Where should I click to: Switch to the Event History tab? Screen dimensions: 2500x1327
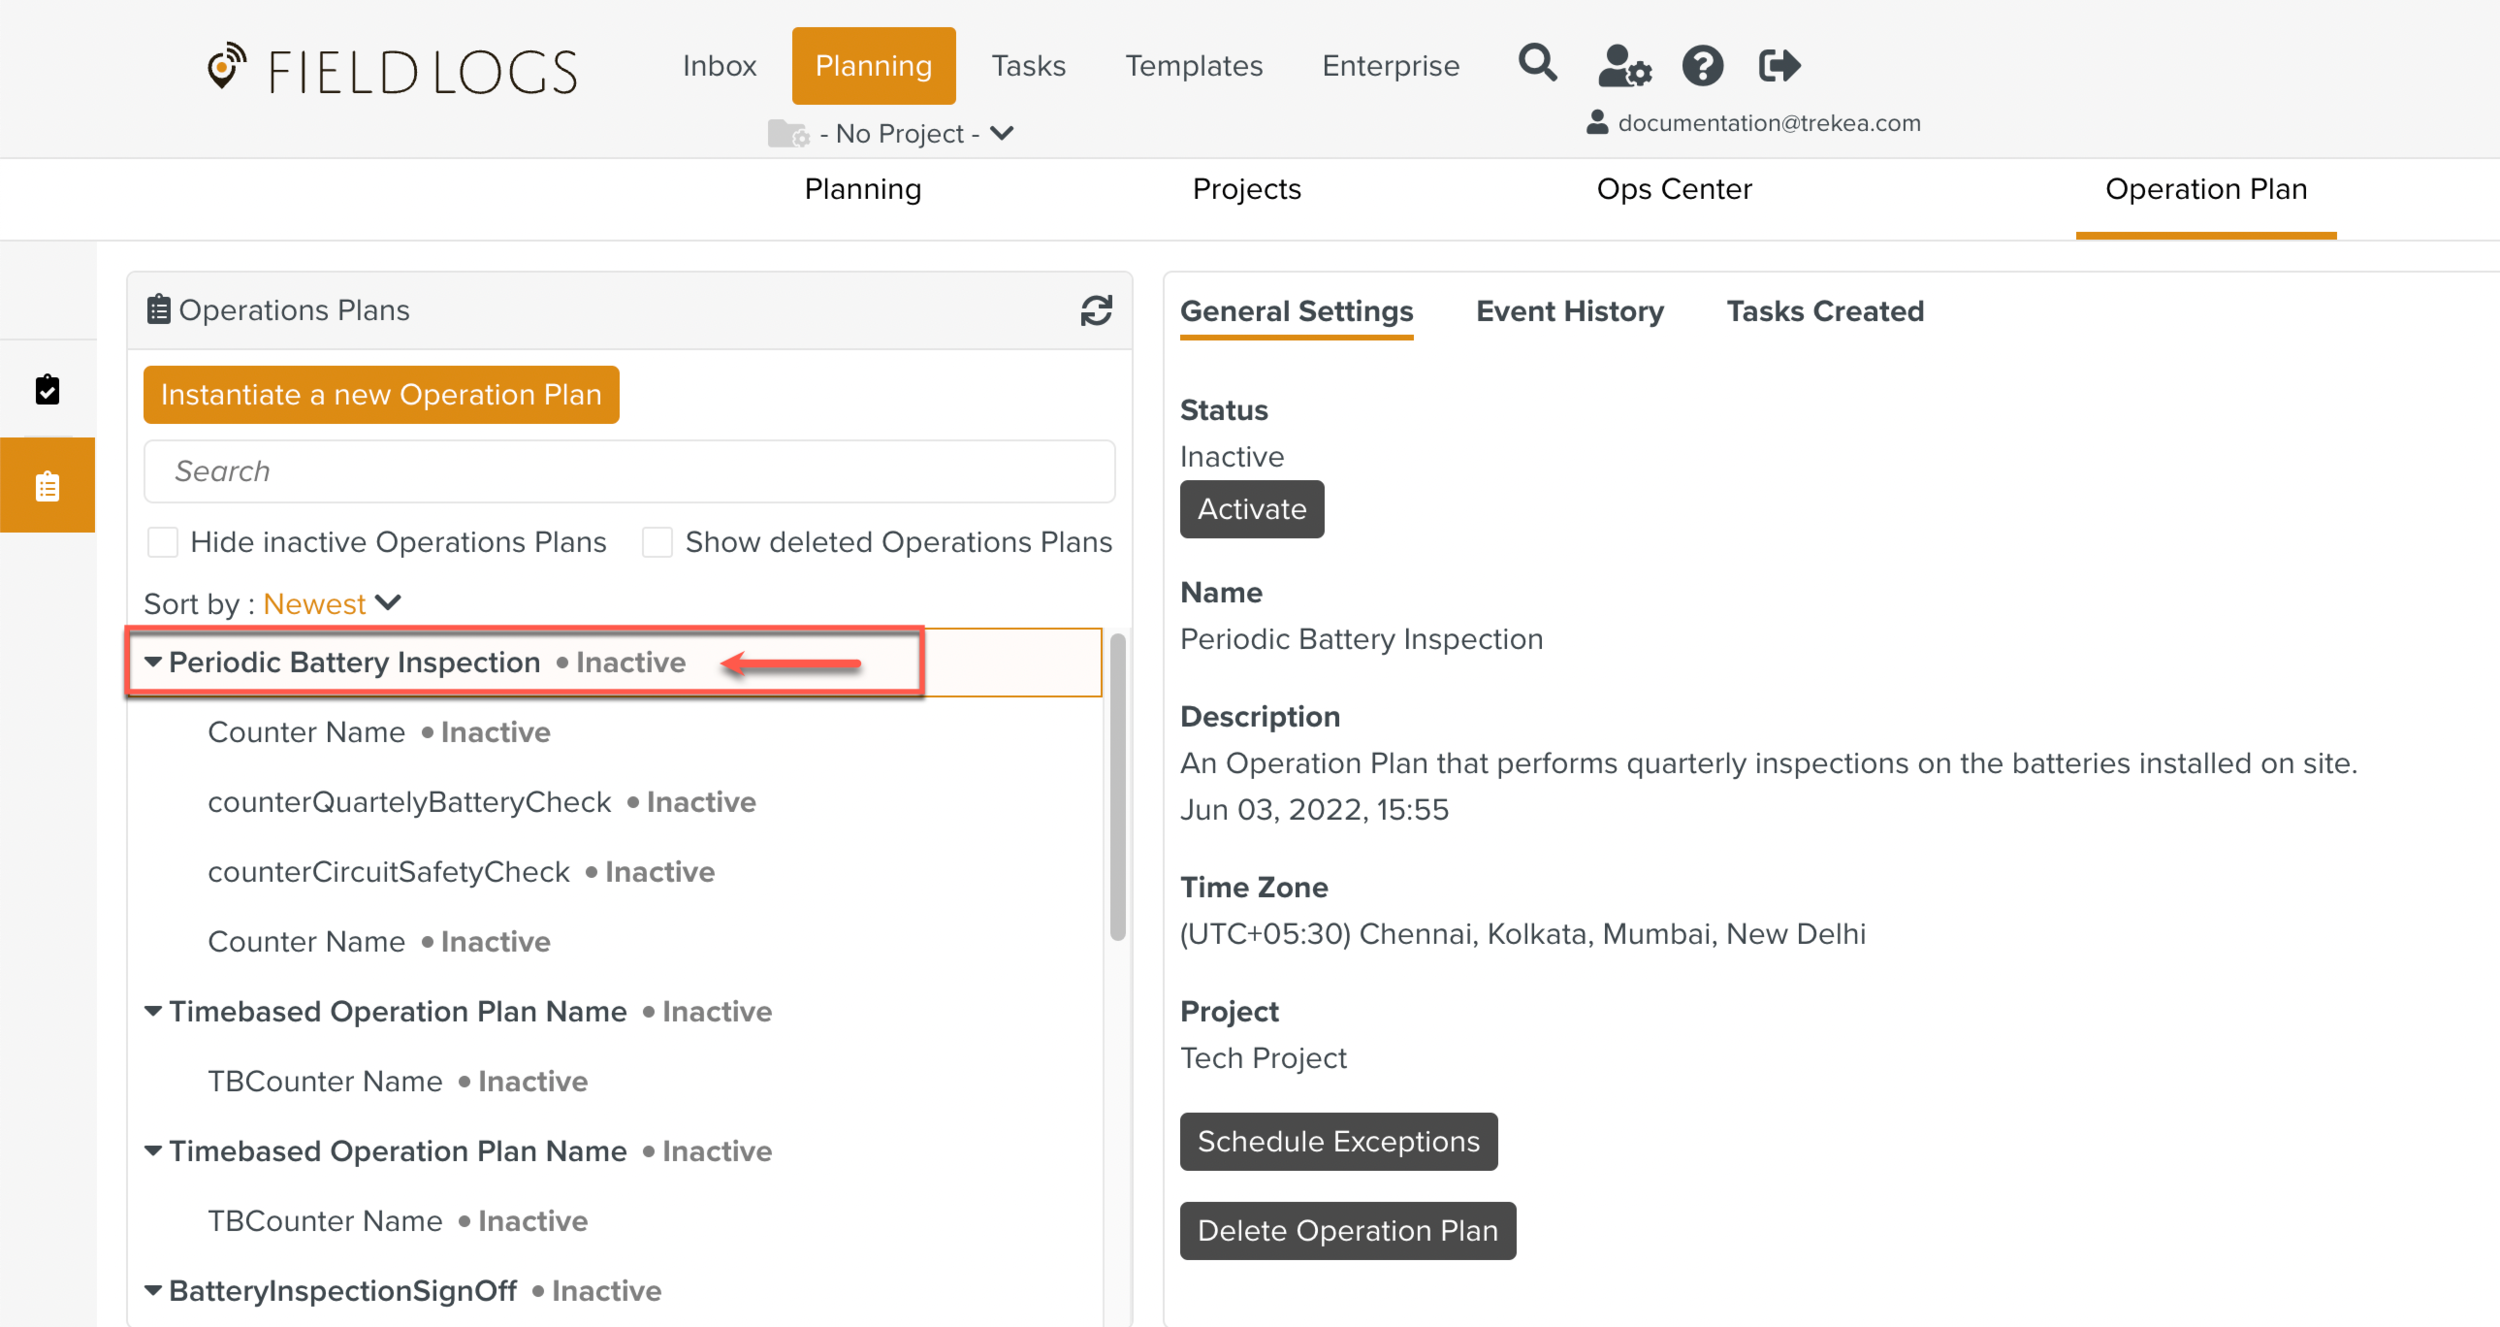click(1569, 311)
